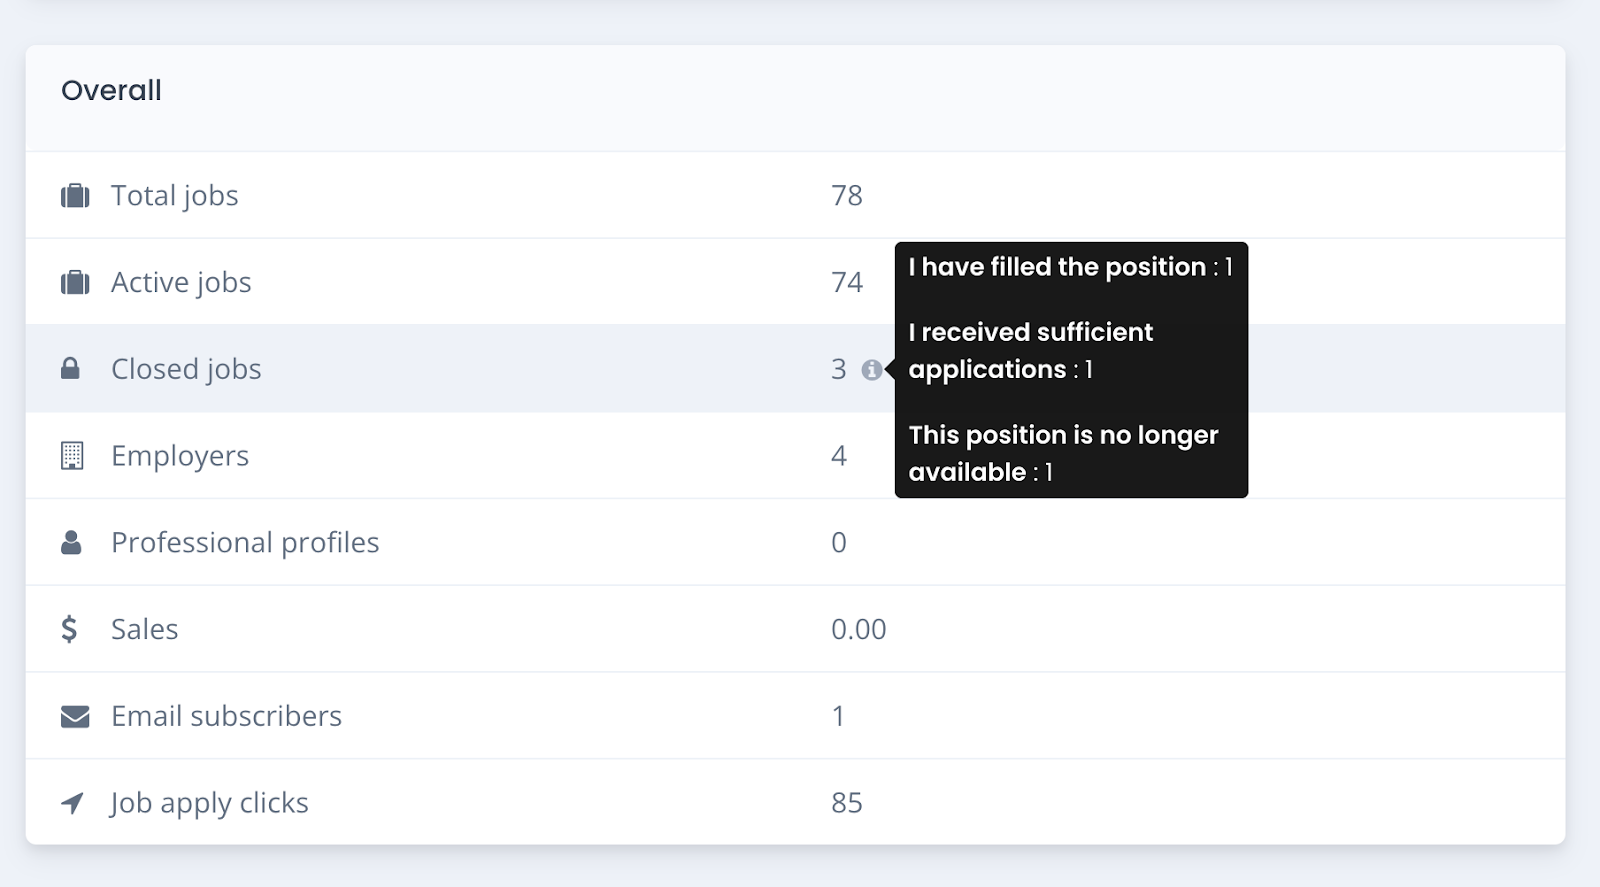Click the sales value 0.00
1600x887 pixels.
859,629
